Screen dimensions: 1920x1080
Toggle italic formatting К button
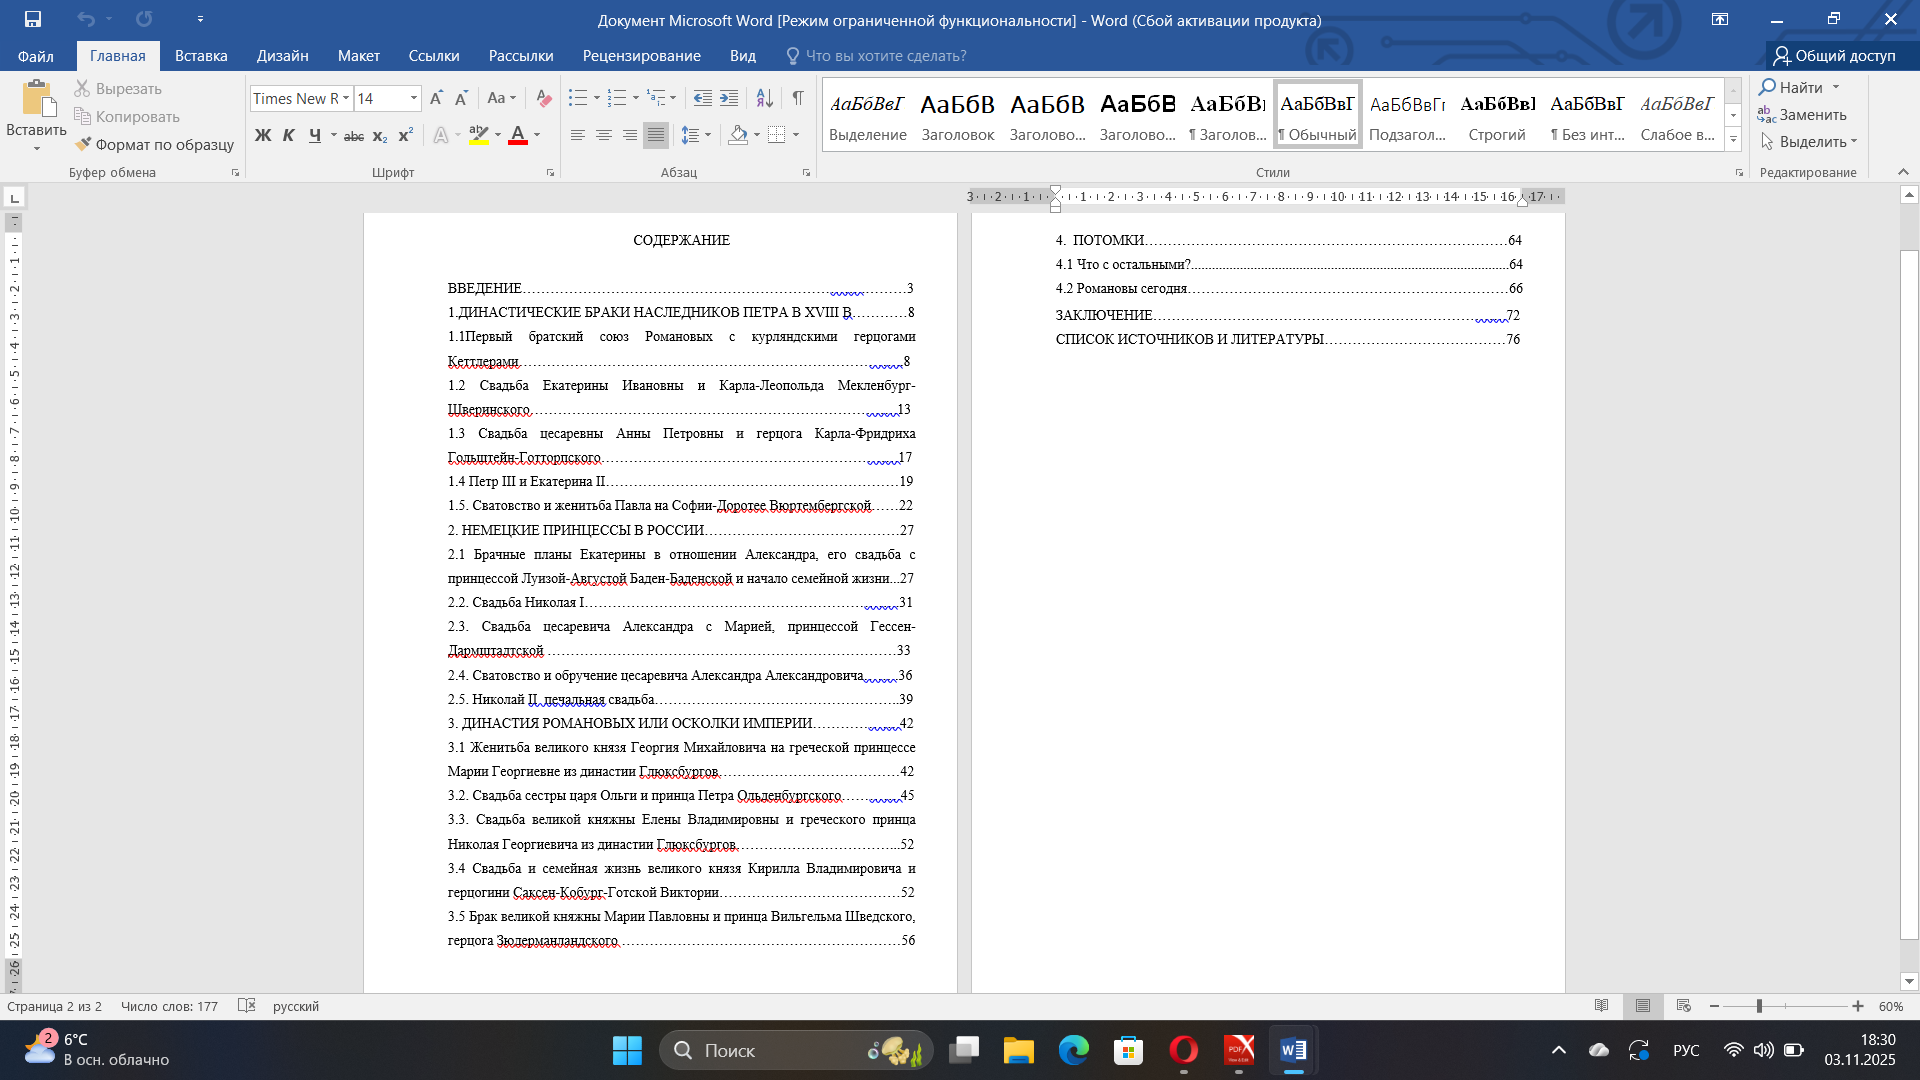[x=289, y=135]
